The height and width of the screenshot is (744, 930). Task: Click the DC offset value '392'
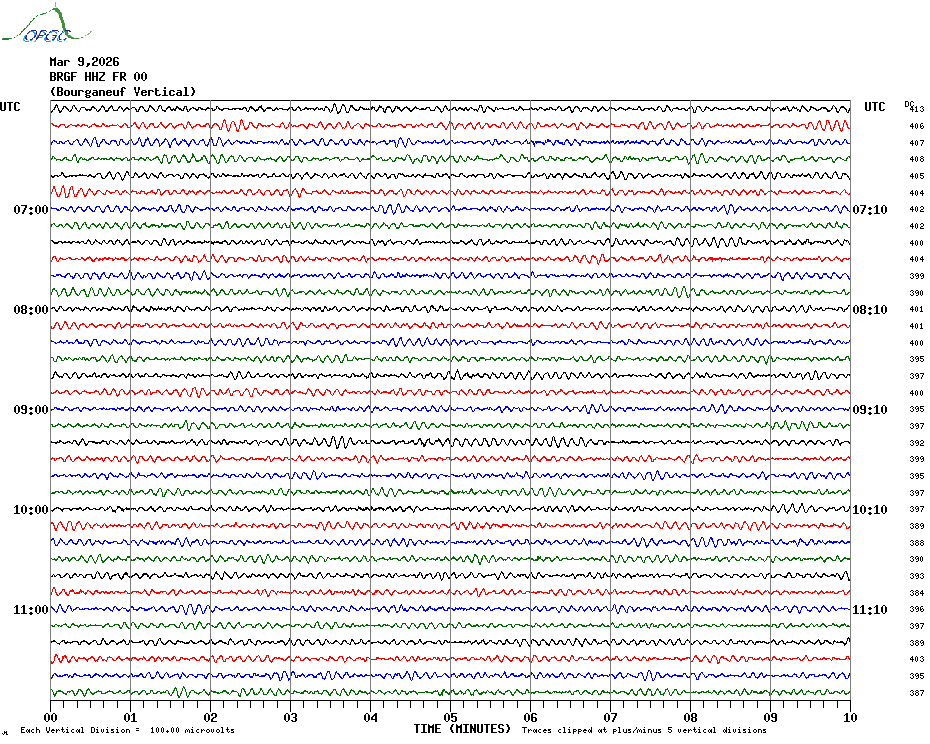tap(917, 443)
